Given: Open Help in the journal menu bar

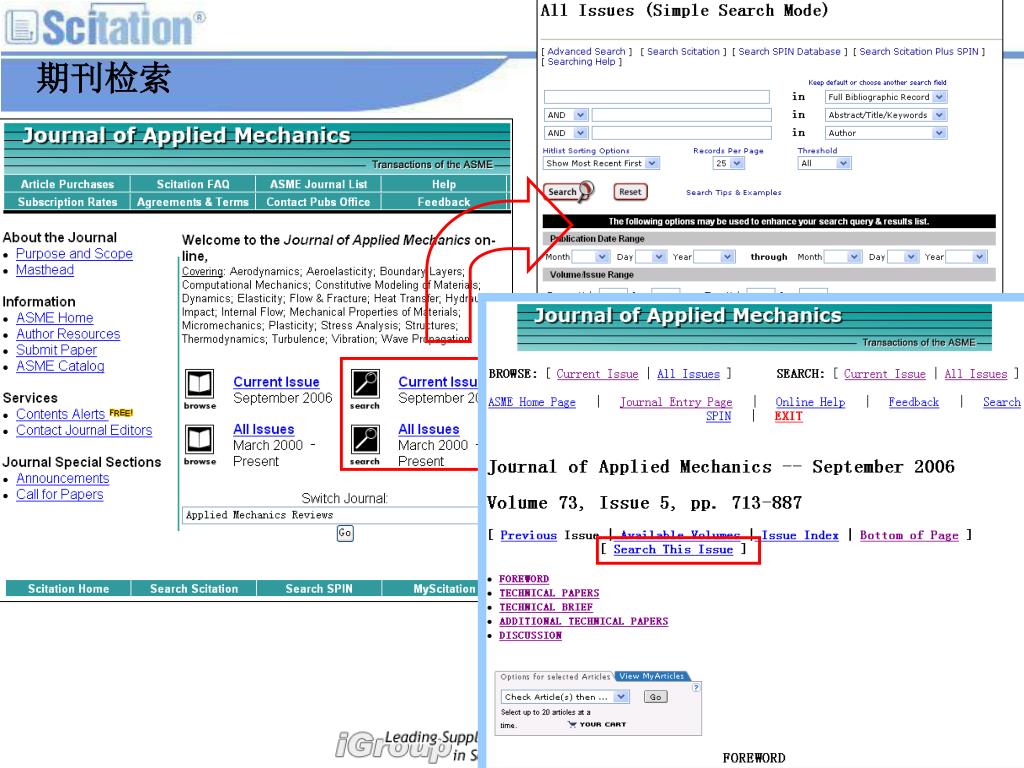Looking at the screenshot, I should (x=444, y=184).
